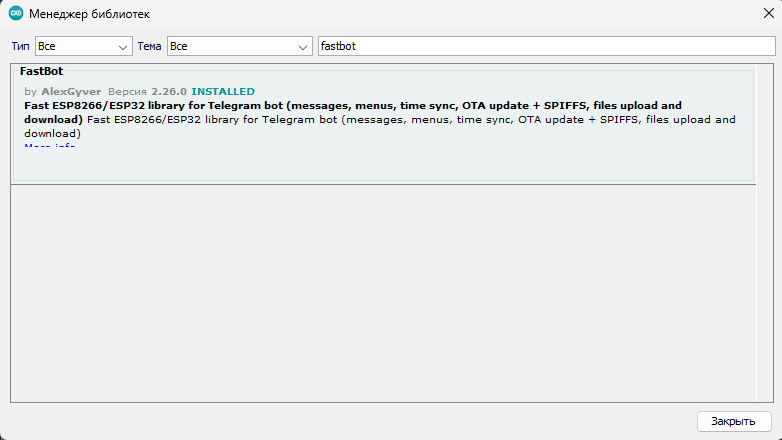This screenshot has width=782, height=440.
Task: Select the FastBot library entry
Action: coord(383,124)
